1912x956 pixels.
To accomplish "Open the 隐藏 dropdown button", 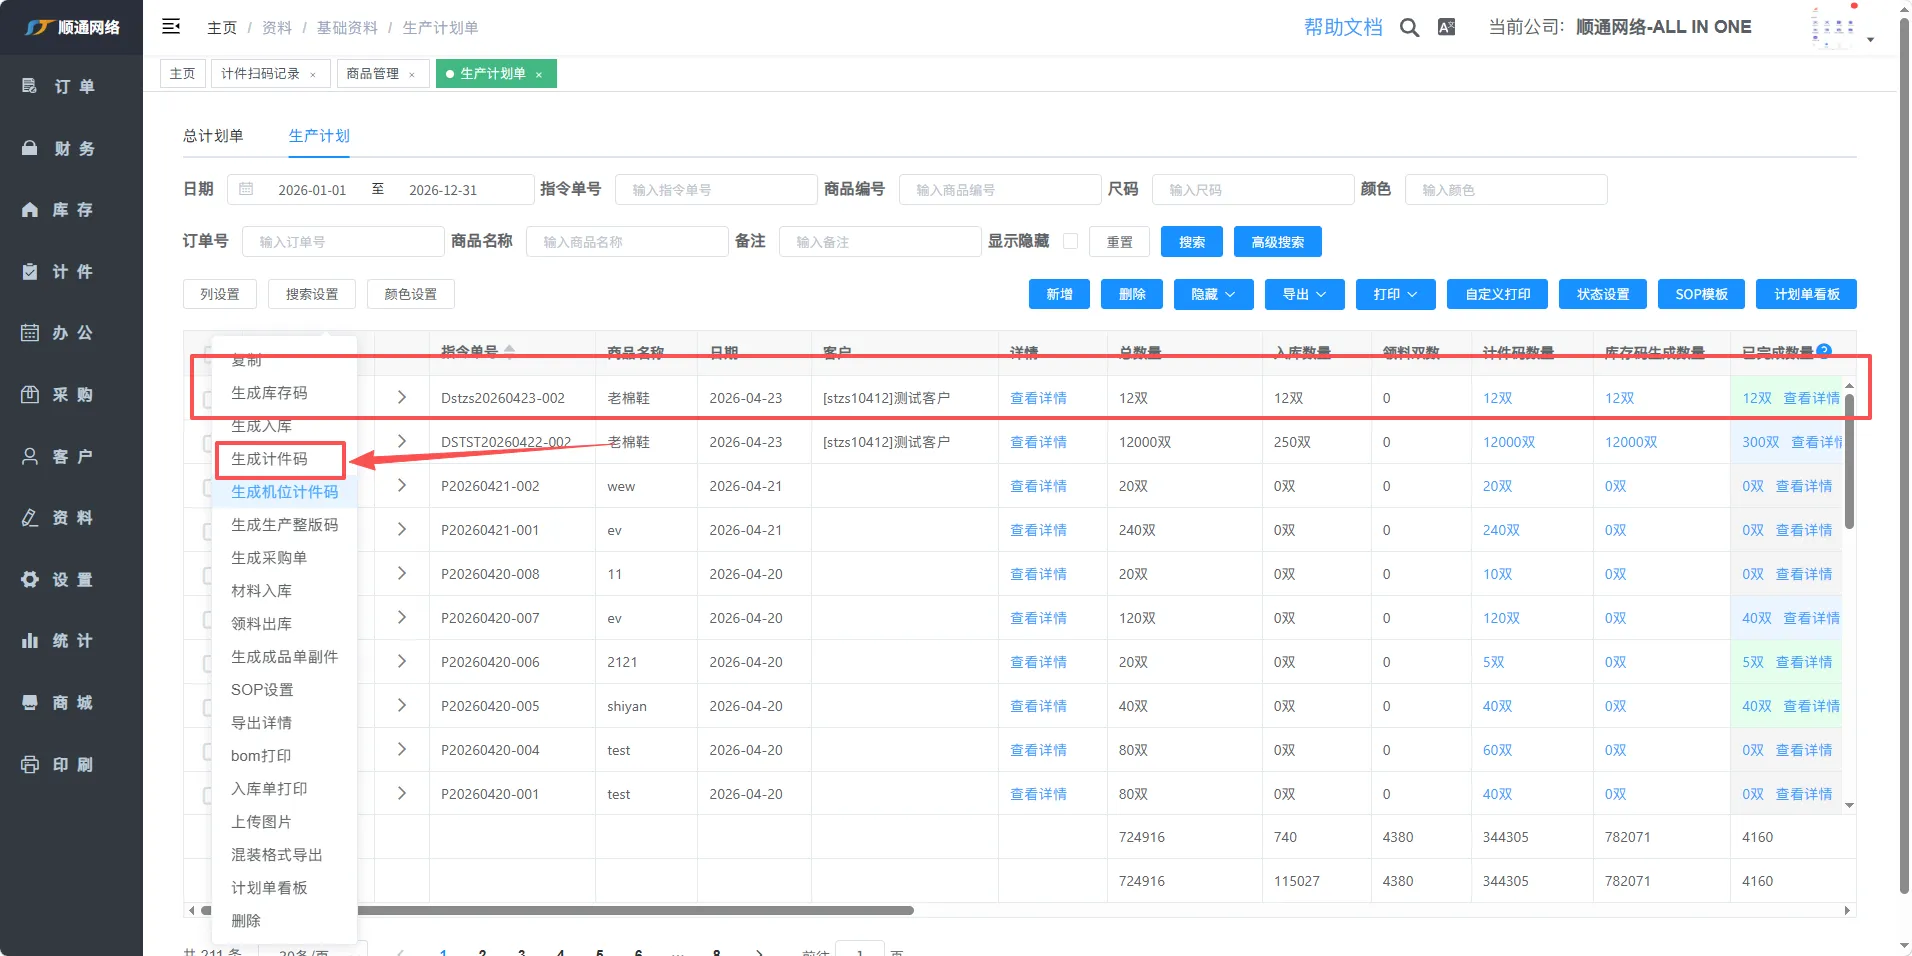I will point(1213,294).
